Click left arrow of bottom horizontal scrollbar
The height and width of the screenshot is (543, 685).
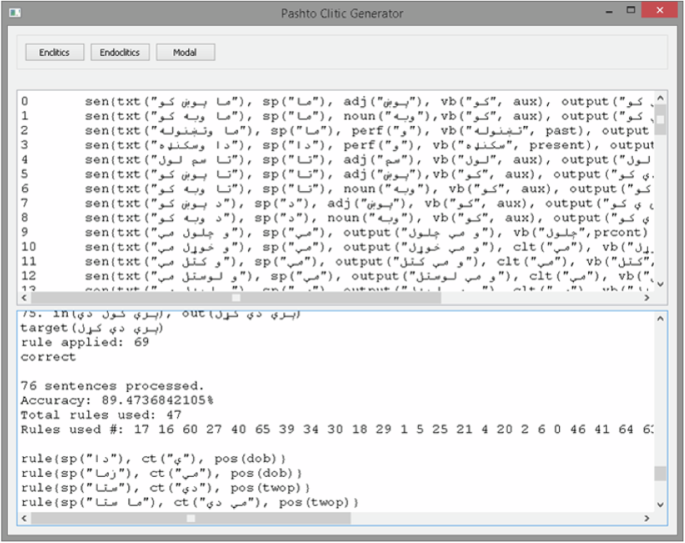point(25,518)
